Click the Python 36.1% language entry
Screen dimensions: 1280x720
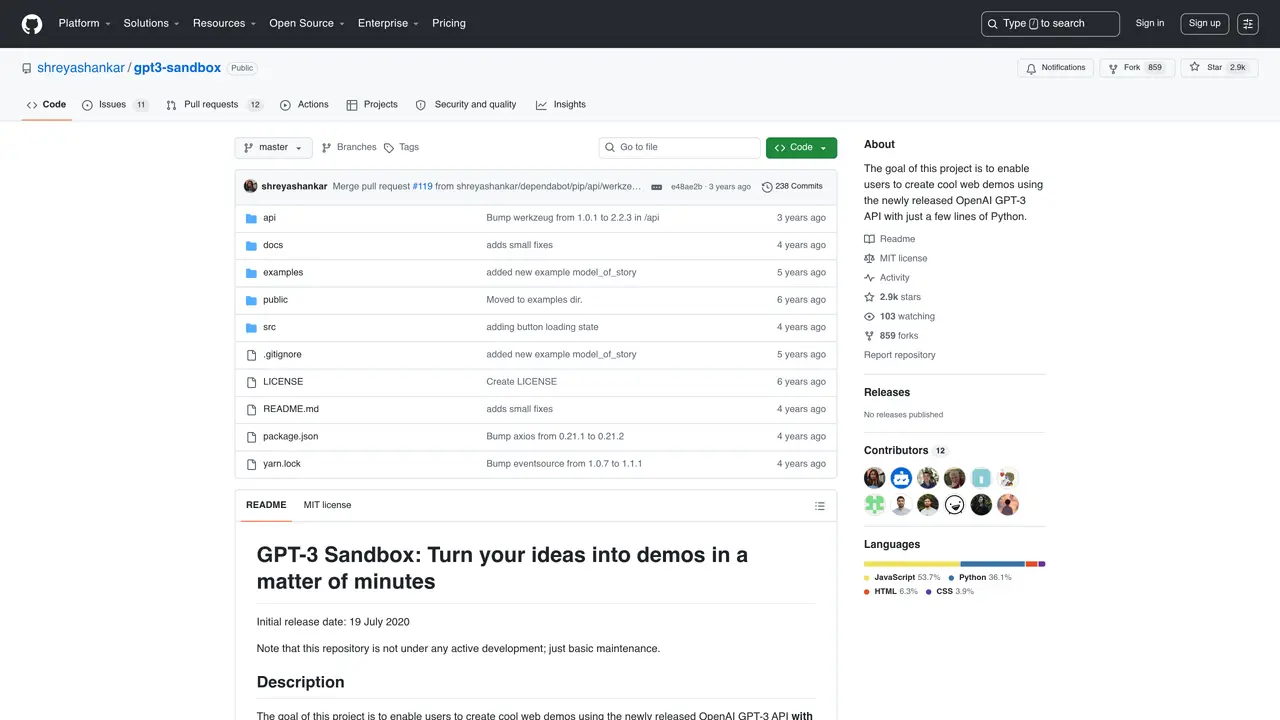click(x=980, y=578)
